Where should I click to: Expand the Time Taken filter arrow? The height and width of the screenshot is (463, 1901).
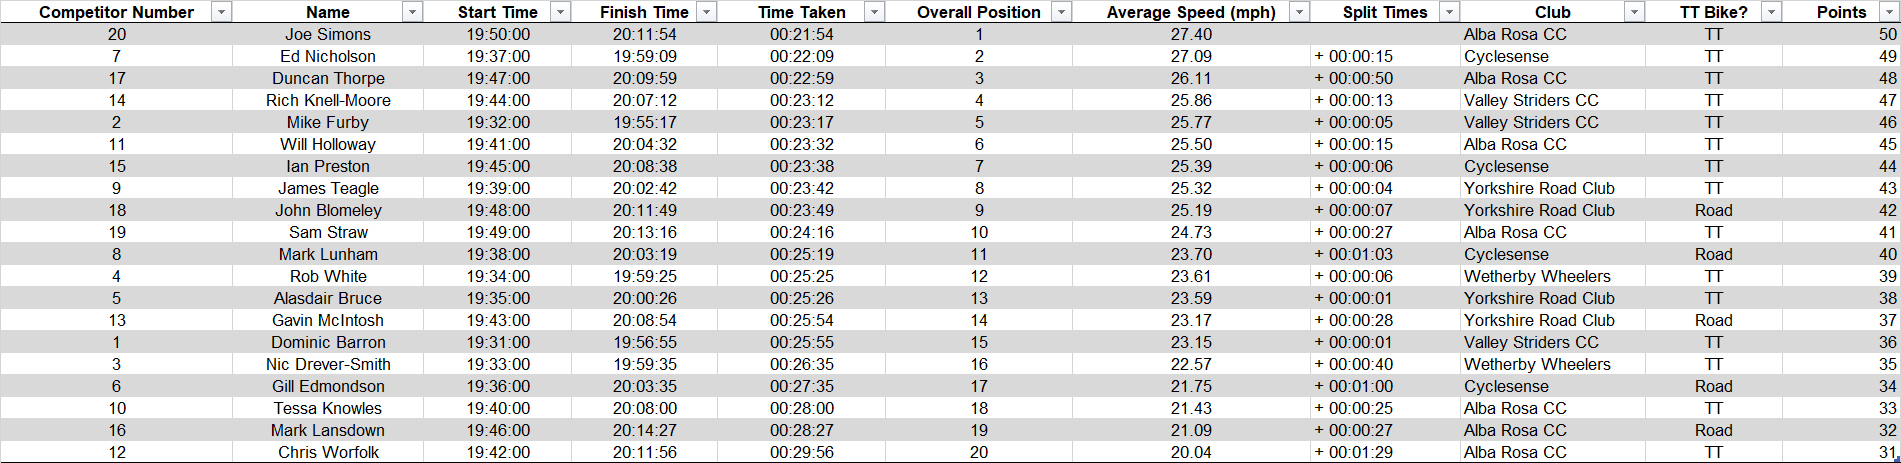875,12
